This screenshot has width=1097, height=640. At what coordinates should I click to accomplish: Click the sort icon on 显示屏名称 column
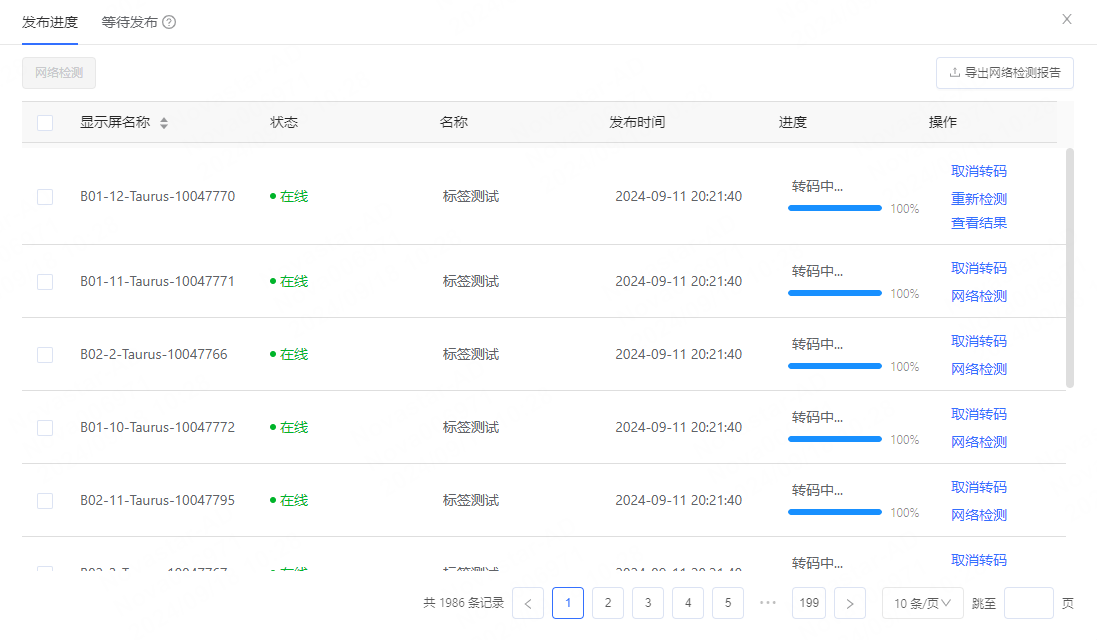click(164, 123)
